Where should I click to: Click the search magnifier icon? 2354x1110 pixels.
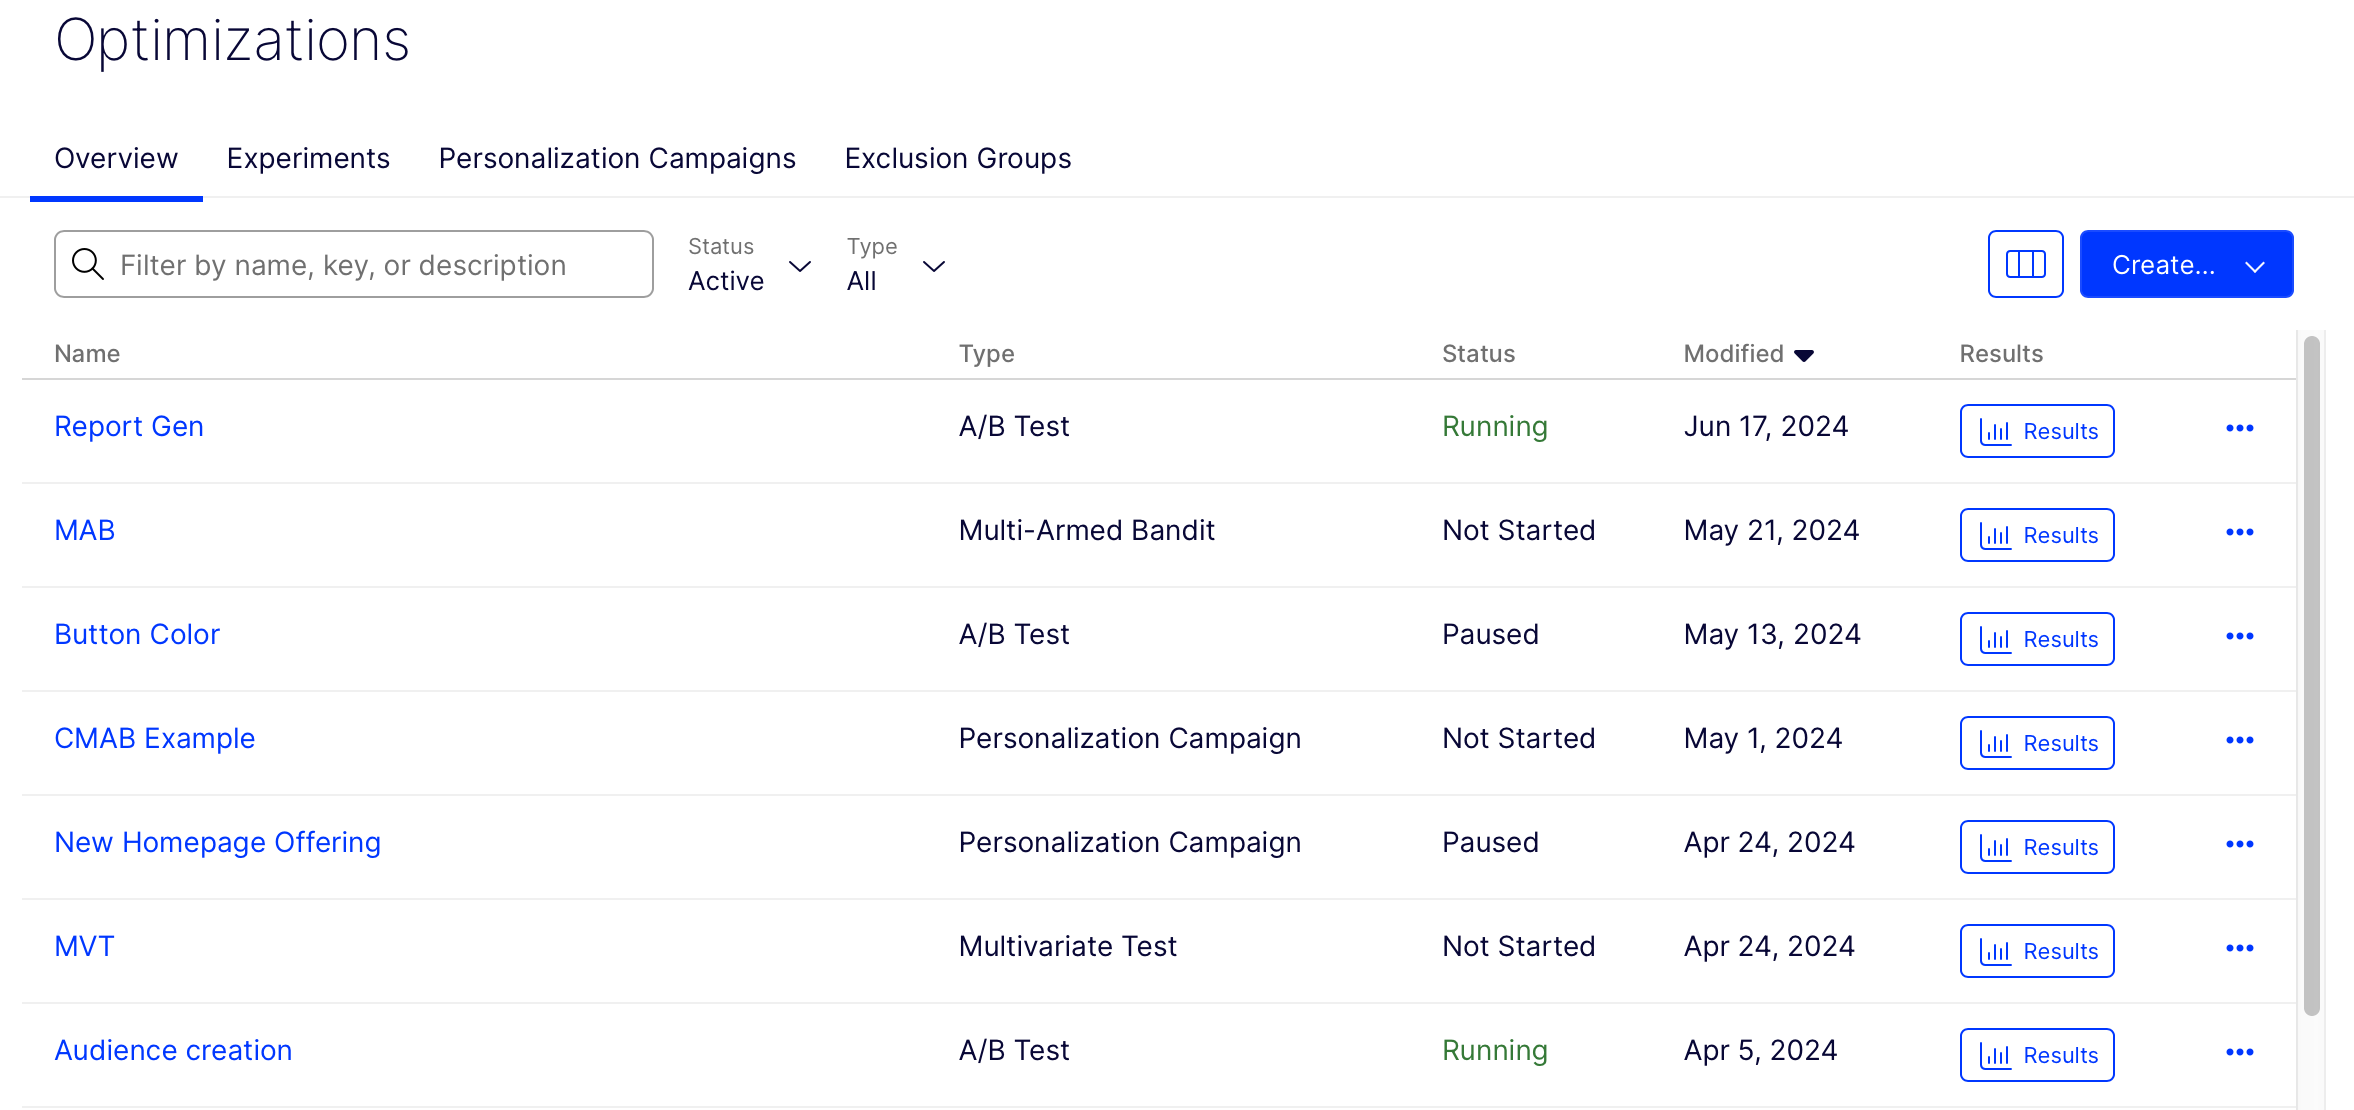(x=88, y=264)
